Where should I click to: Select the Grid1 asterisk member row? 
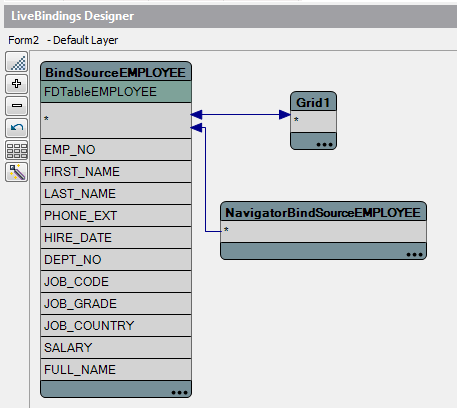(313, 121)
